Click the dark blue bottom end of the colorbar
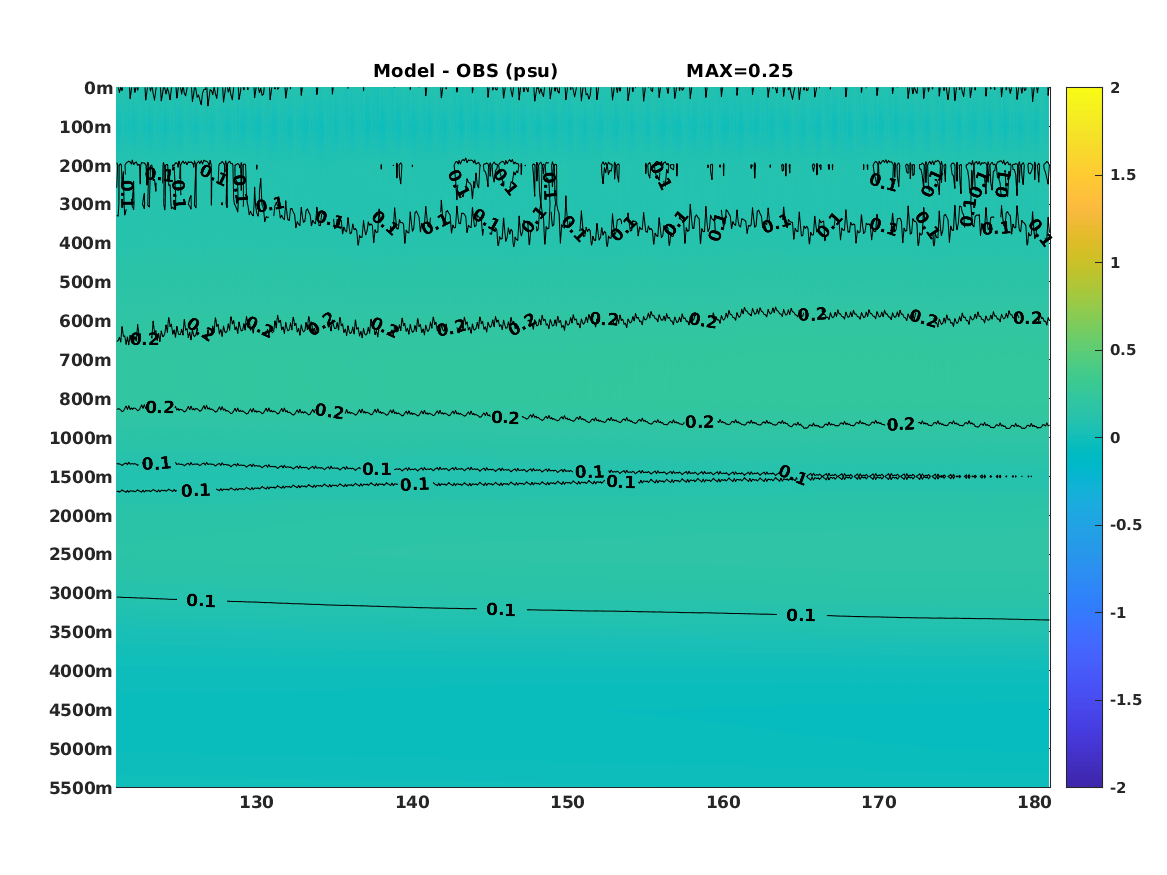The height and width of the screenshot is (875, 1167). 1084,781
